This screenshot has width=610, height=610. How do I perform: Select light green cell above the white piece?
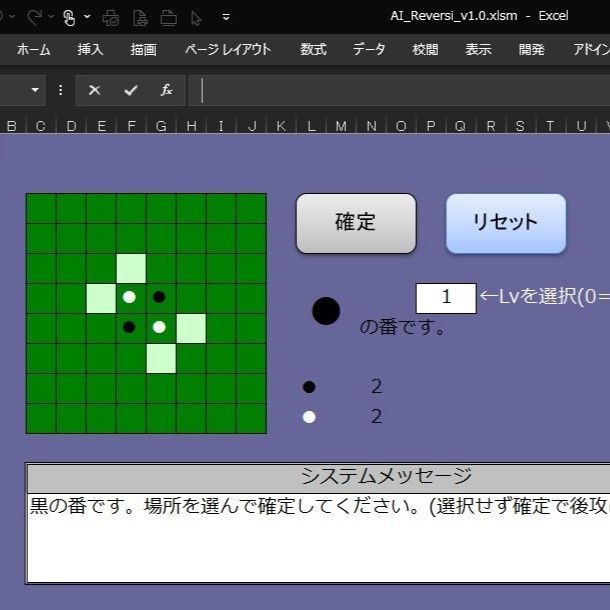pyautogui.click(x=131, y=268)
